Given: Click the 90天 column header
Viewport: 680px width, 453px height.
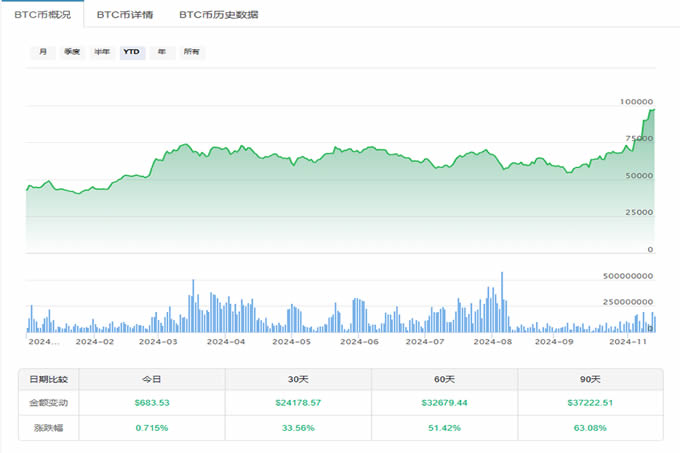Looking at the screenshot, I should (590, 379).
